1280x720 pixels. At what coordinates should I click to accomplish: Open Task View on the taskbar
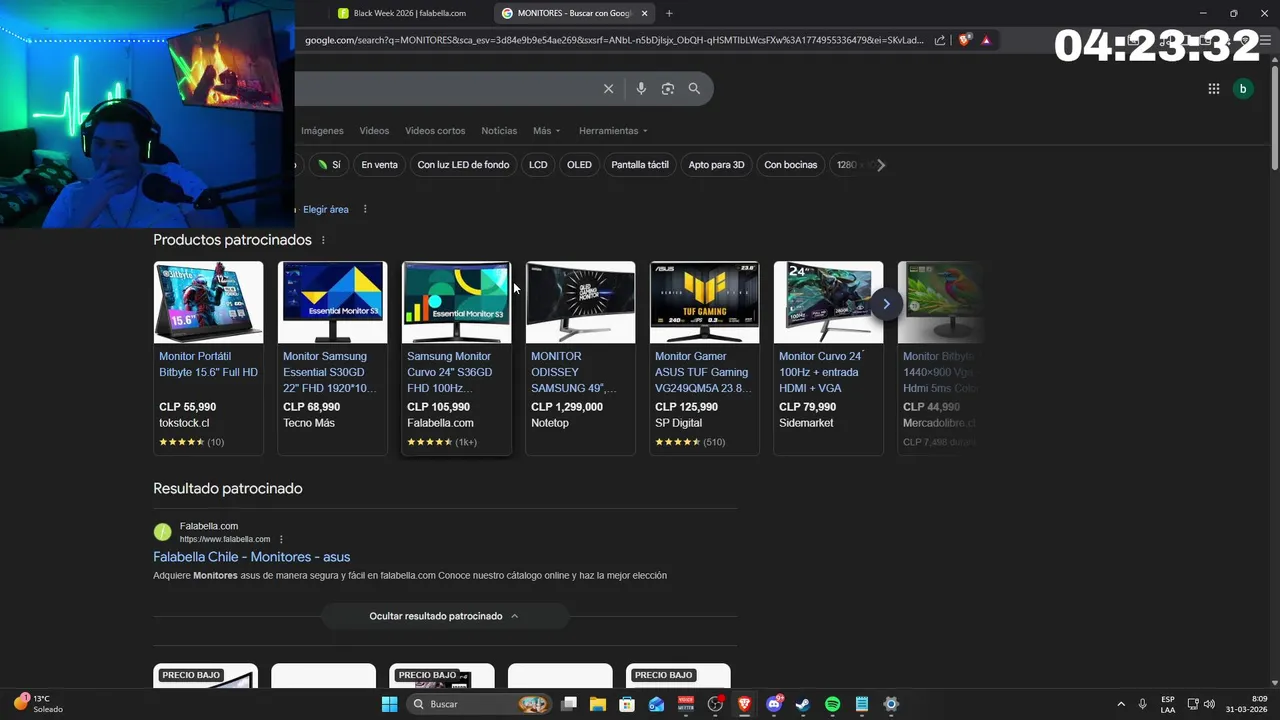569,704
